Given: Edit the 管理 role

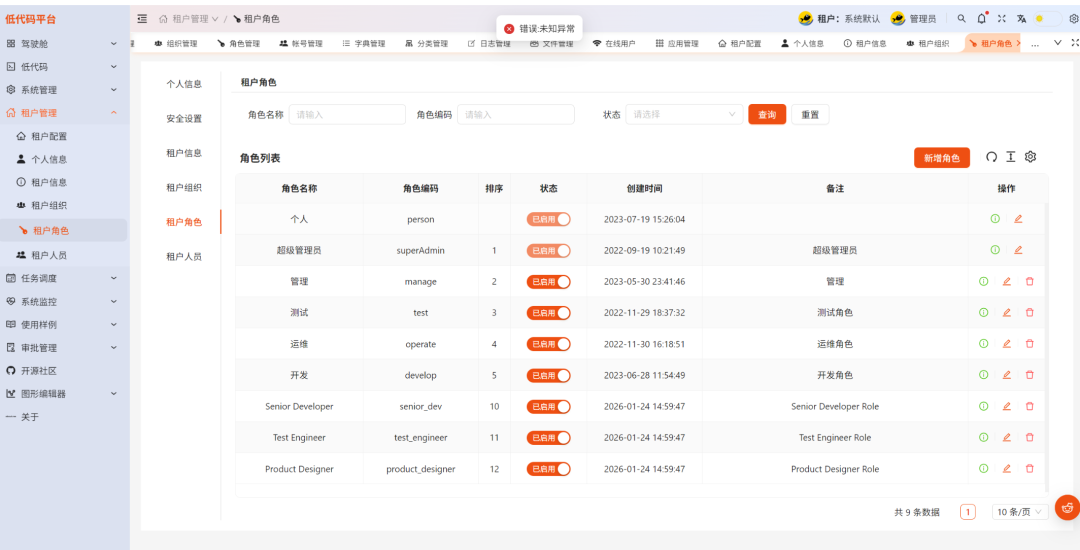Looking at the screenshot, I should point(1006,282).
